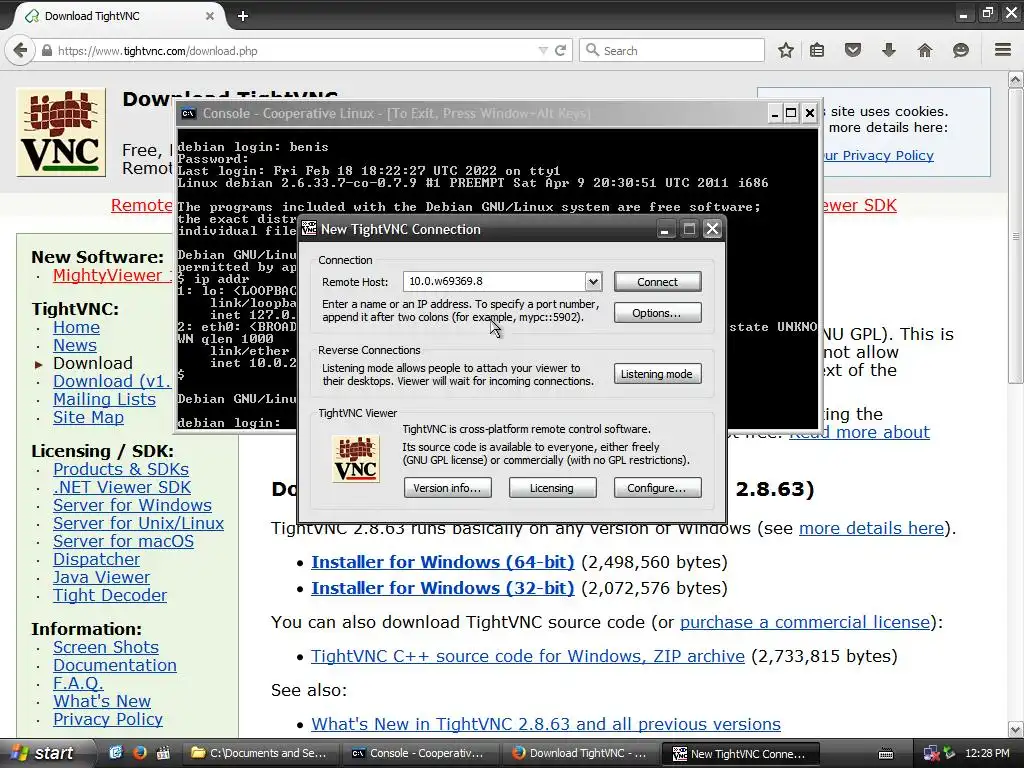
Task: Open the Screen Shots link
Action: [x=106, y=647]
